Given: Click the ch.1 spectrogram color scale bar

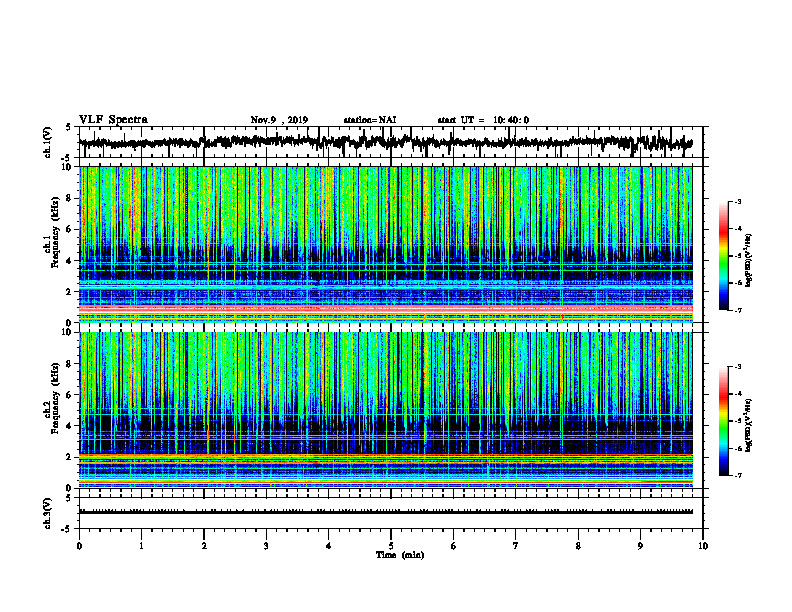Looking at the screenshot, I should click(723, 256).
